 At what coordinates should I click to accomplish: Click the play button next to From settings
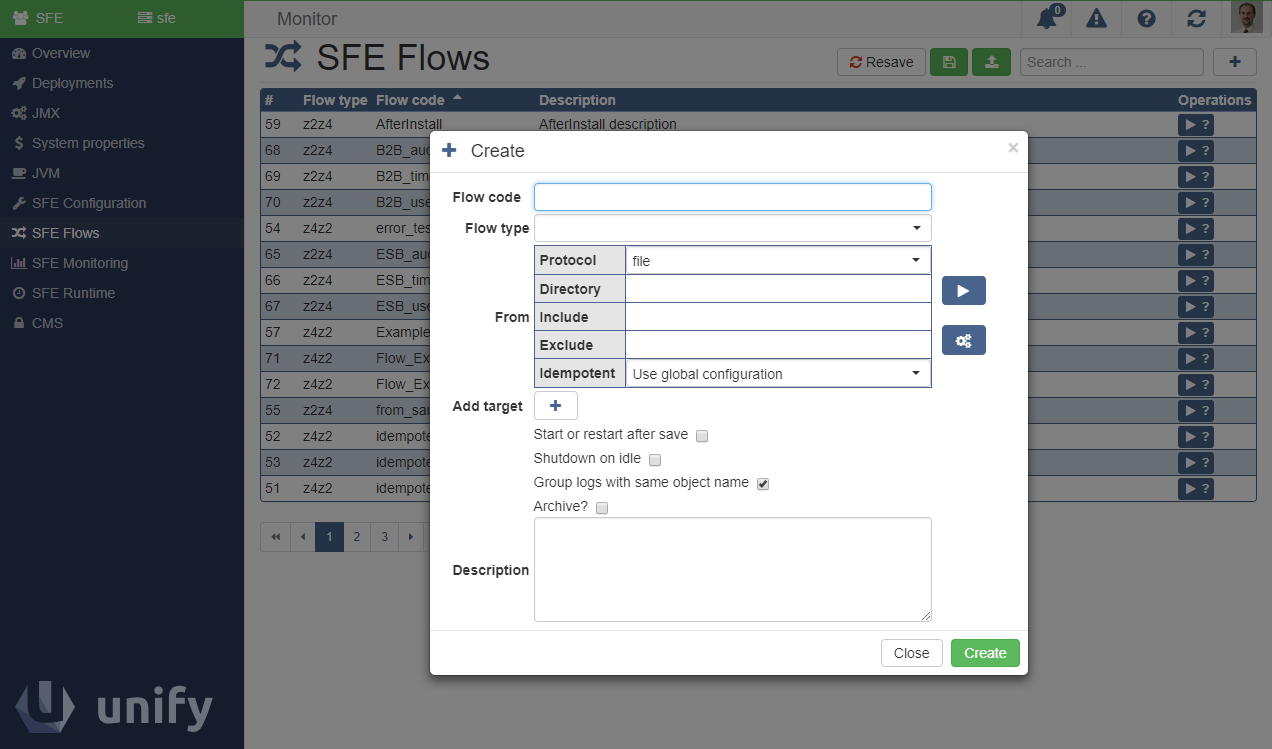point(964,291)
